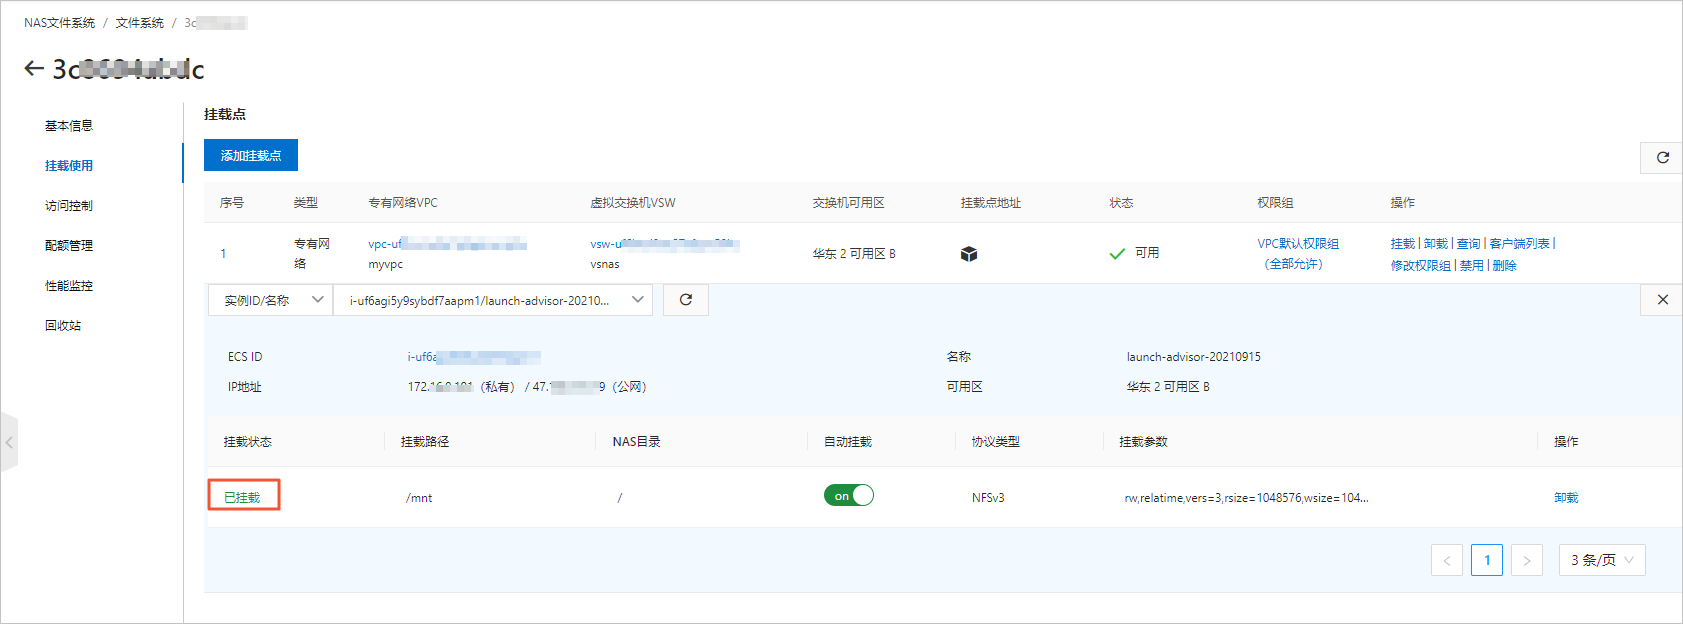Screen dimensions: 1683x624
Task: Click the 修改权限组 link
Action: [1421, 266]
